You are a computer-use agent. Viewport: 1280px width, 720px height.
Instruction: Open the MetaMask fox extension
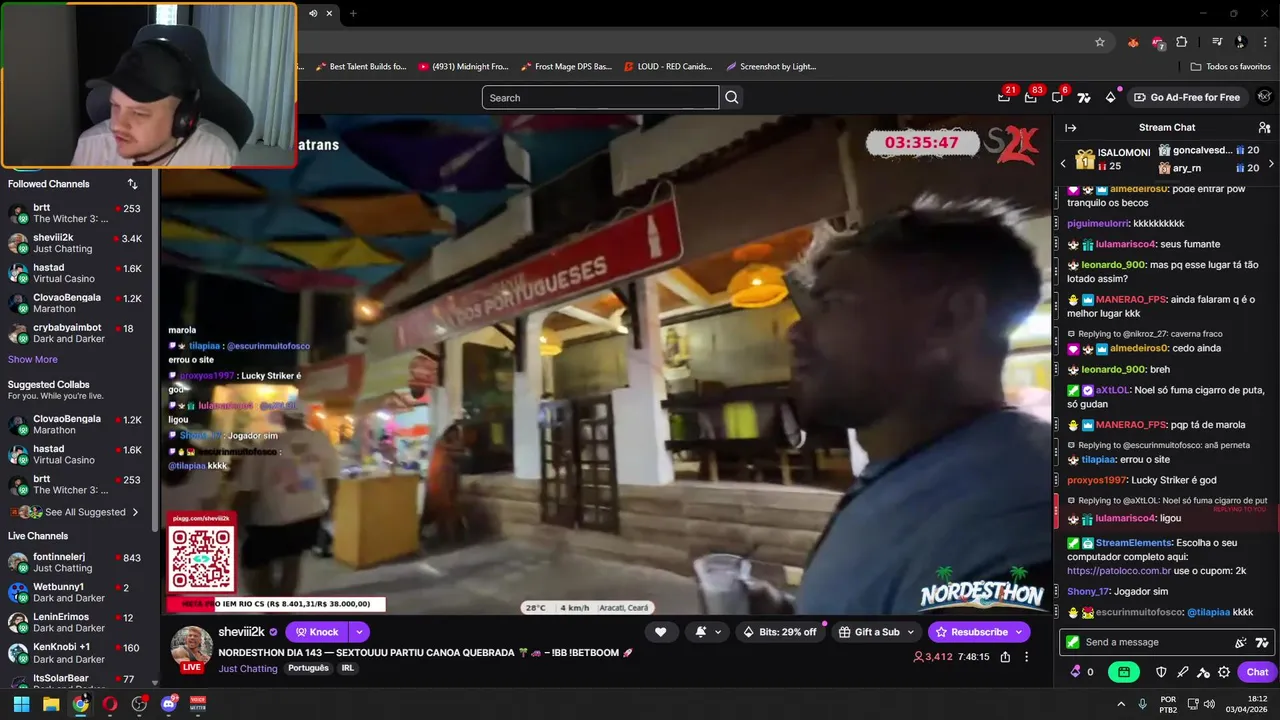[x=1133, y=42]
